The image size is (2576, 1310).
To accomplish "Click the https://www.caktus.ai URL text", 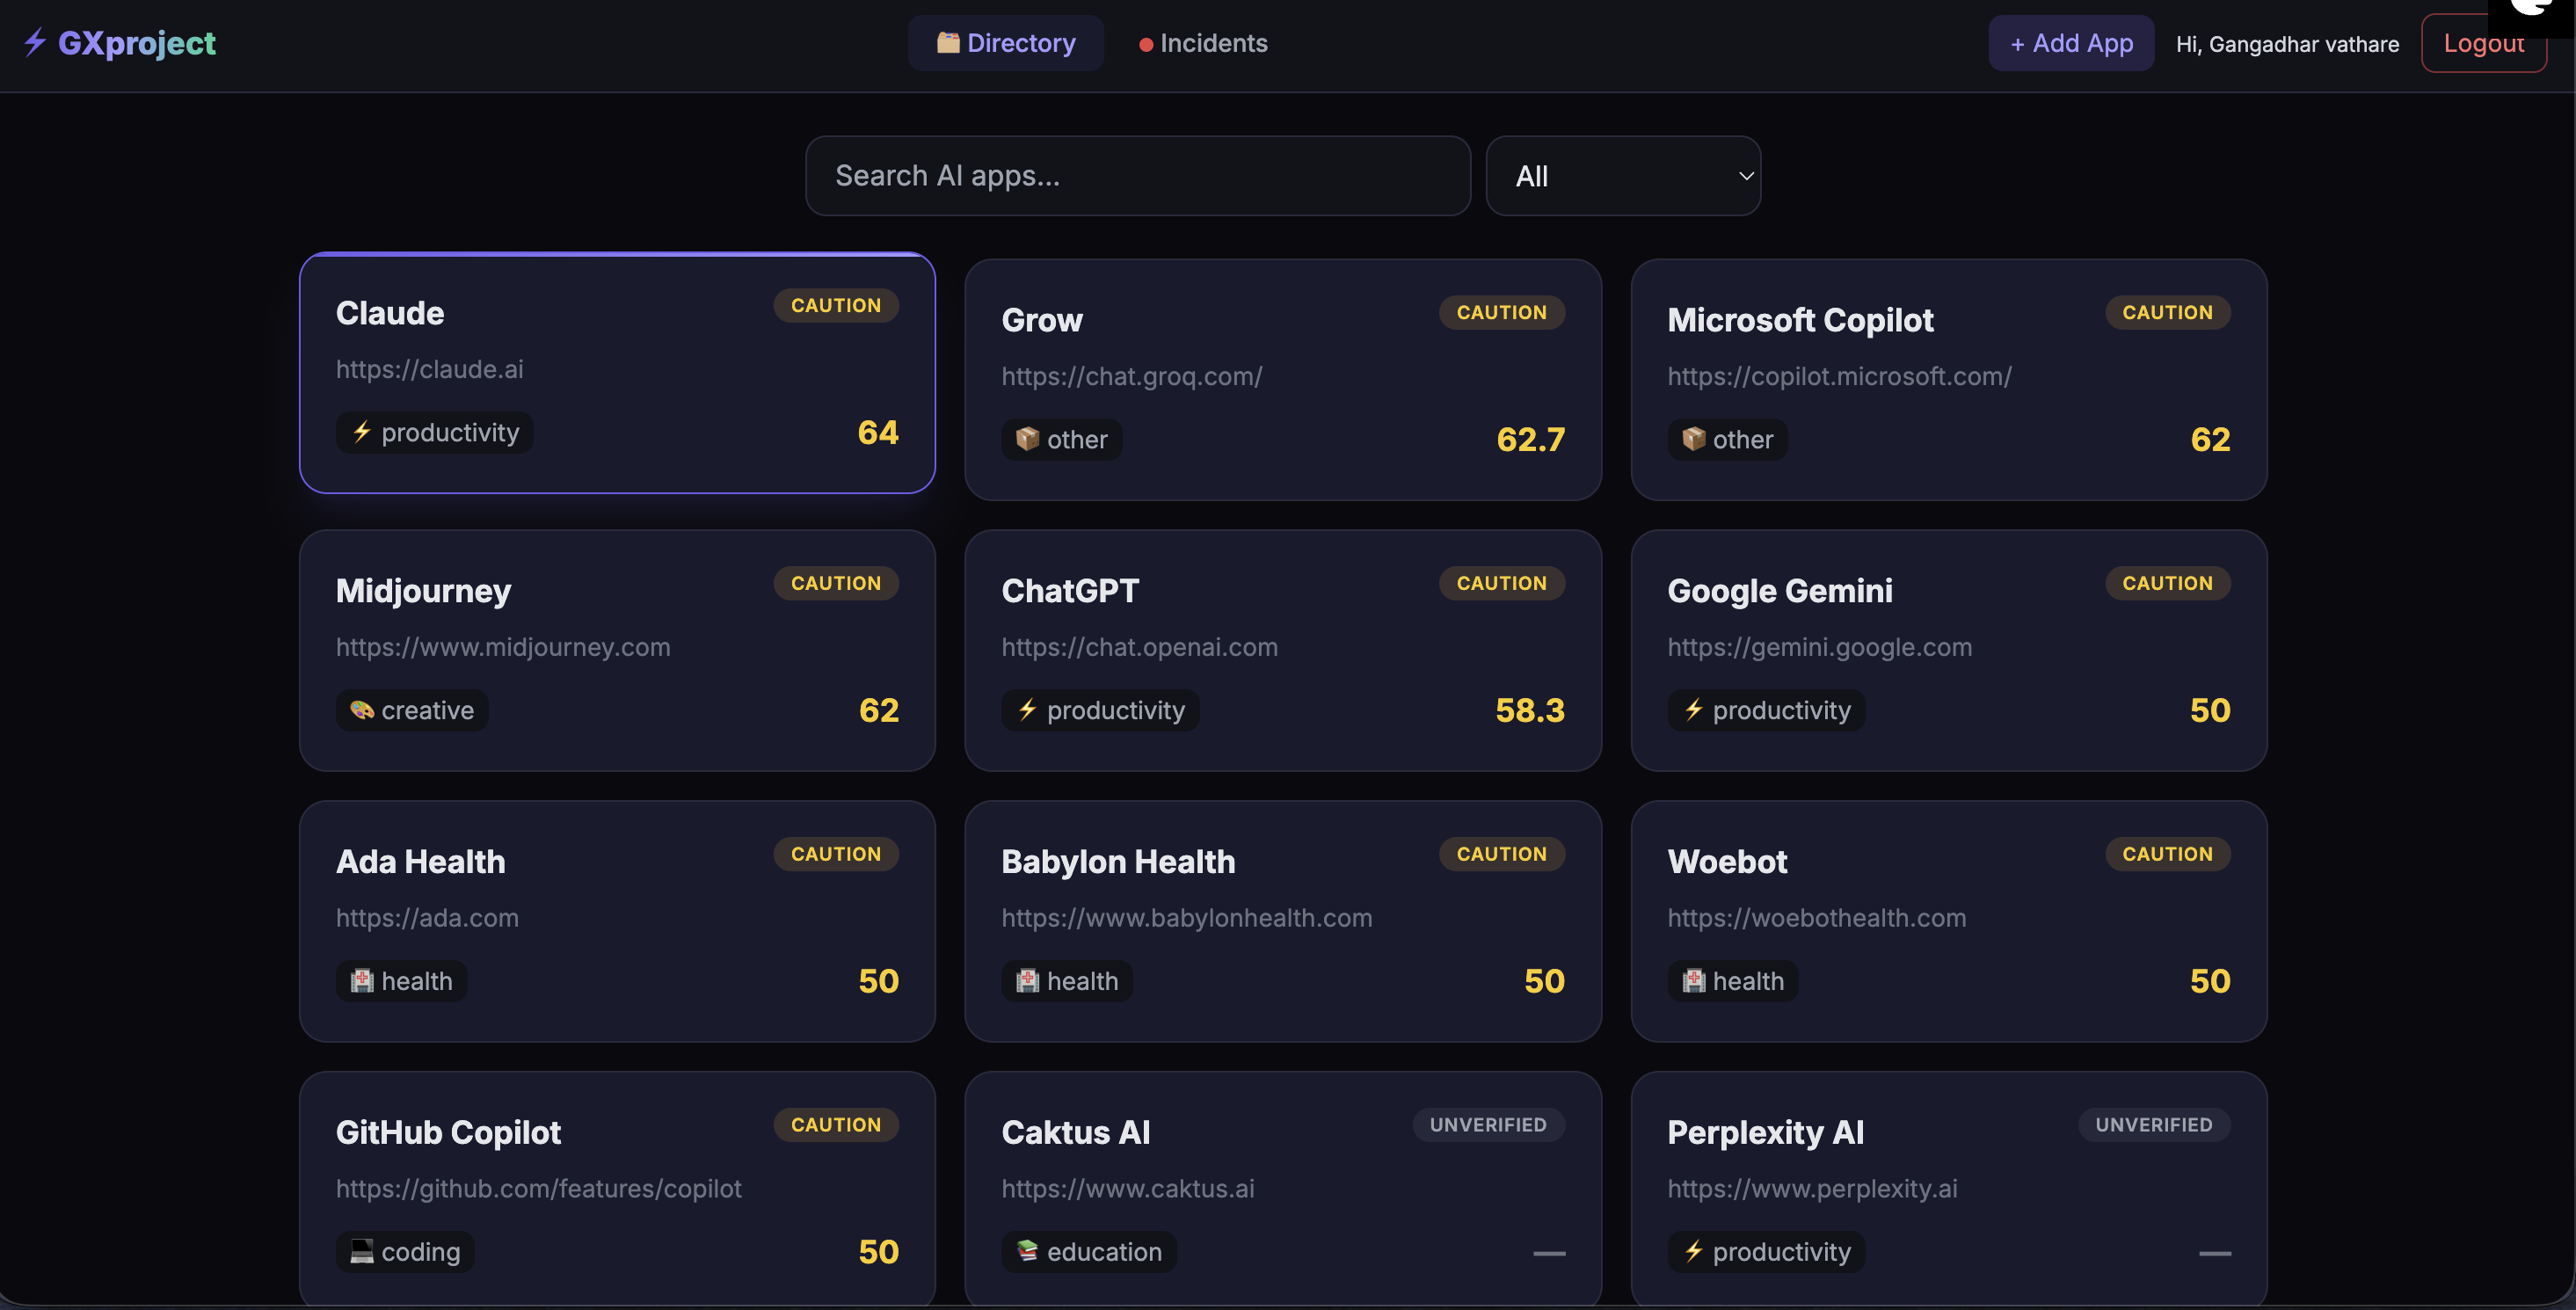I will click(x=1128, y=1189).
